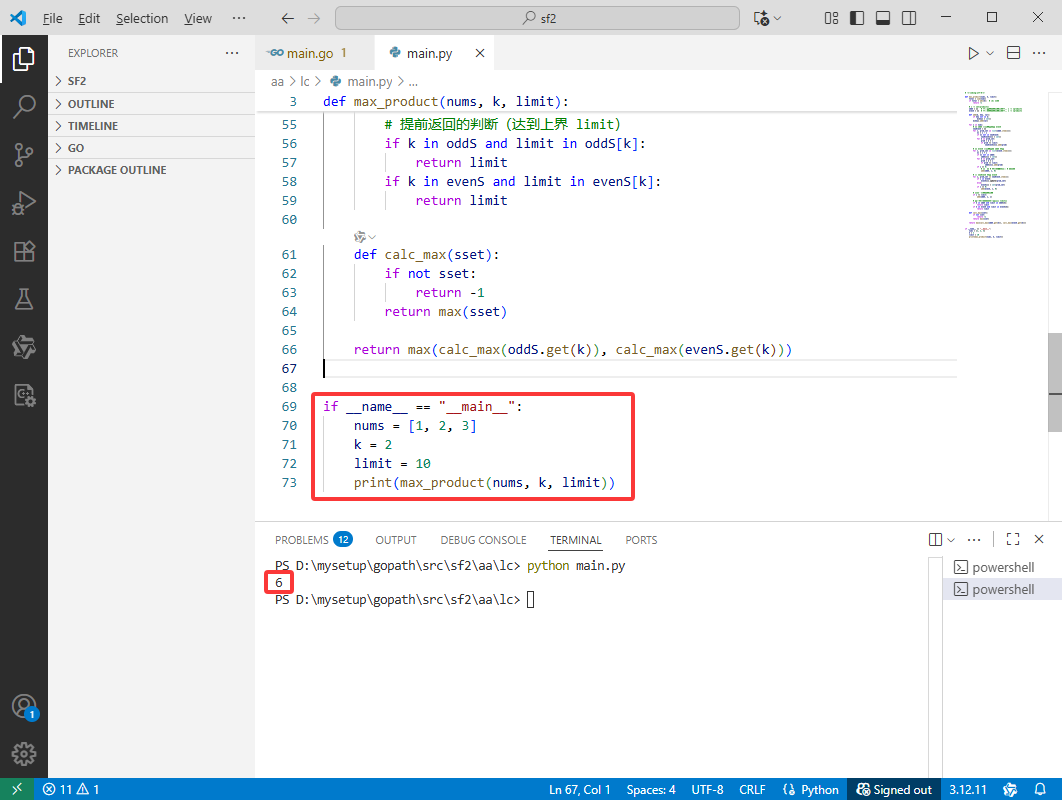This screenshot has width=1062, height=800.
Task: Open the View menu
Action: 198,18
